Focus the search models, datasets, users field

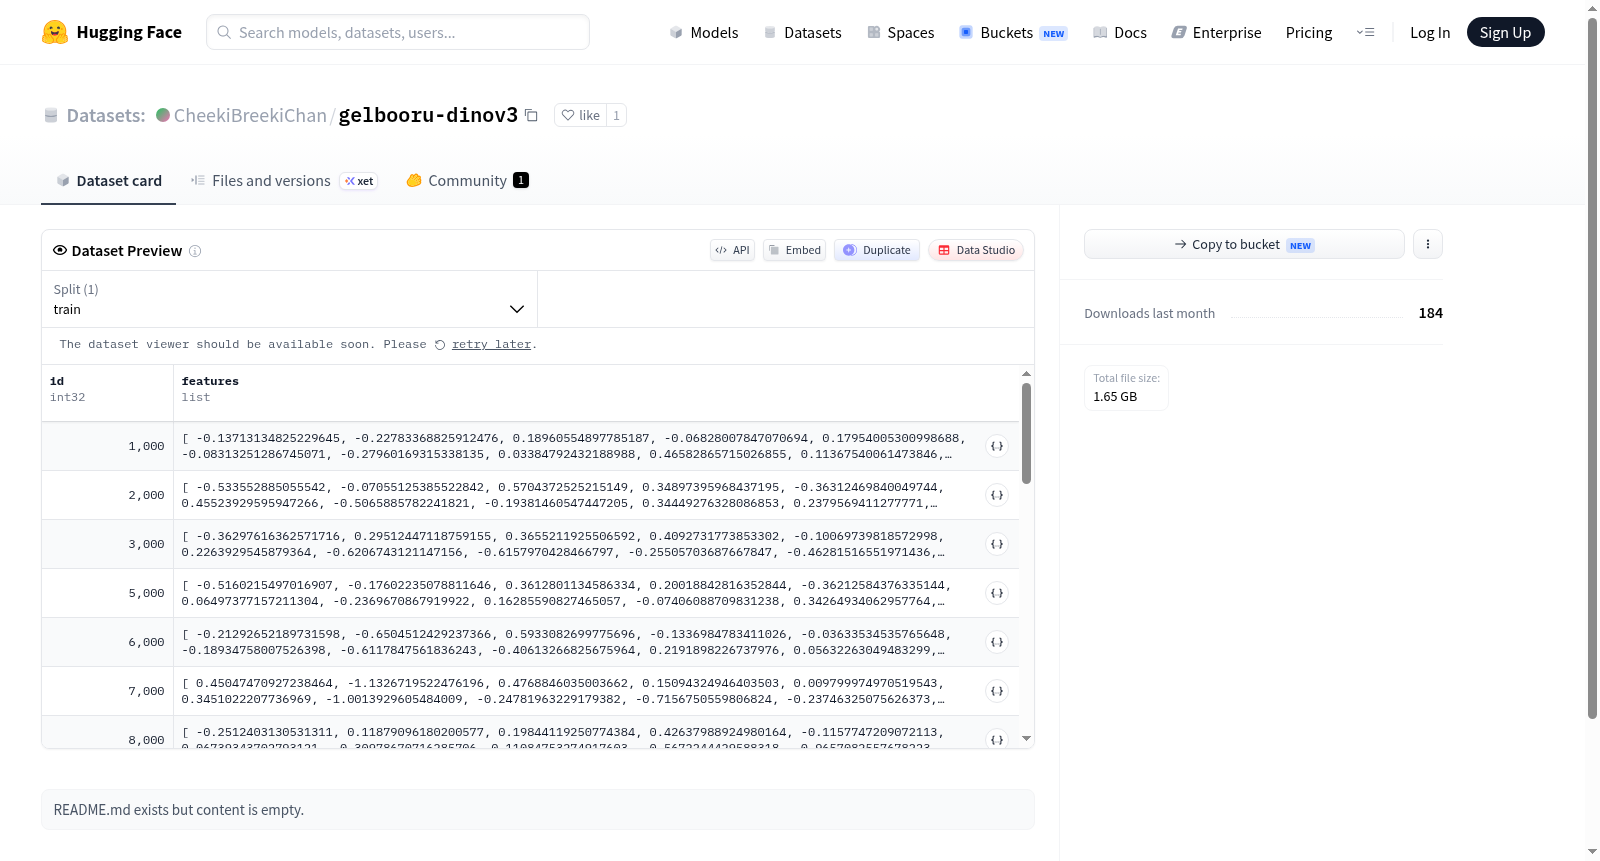(398, 32)
